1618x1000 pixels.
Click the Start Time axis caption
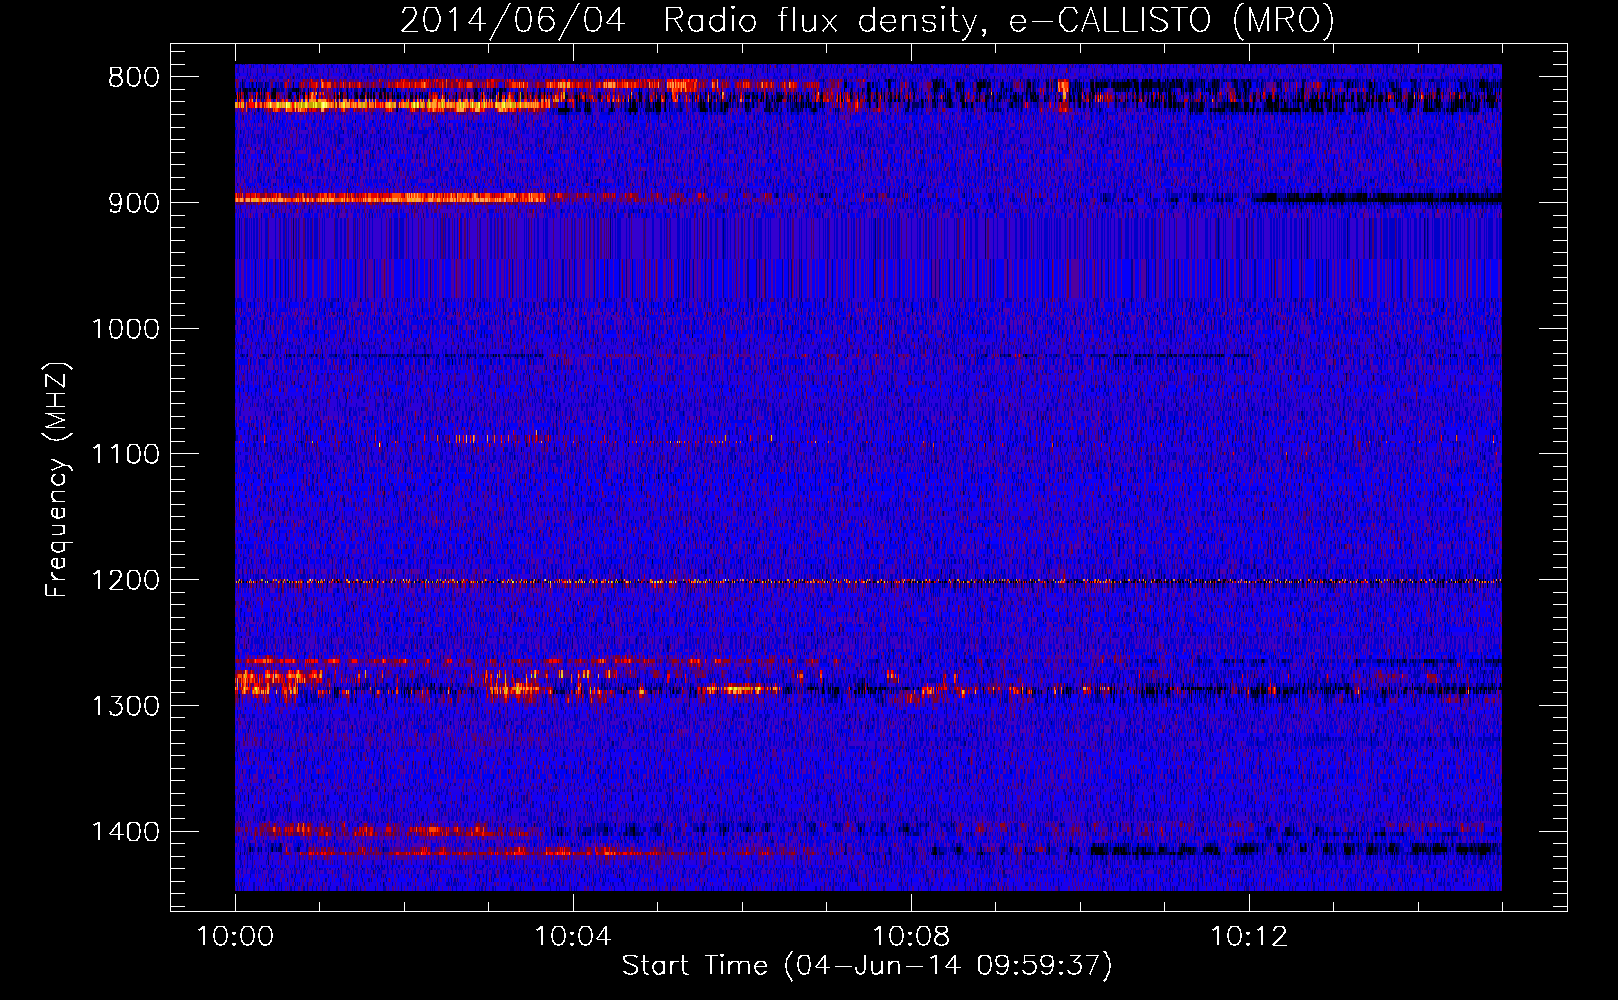click(867, 966)
